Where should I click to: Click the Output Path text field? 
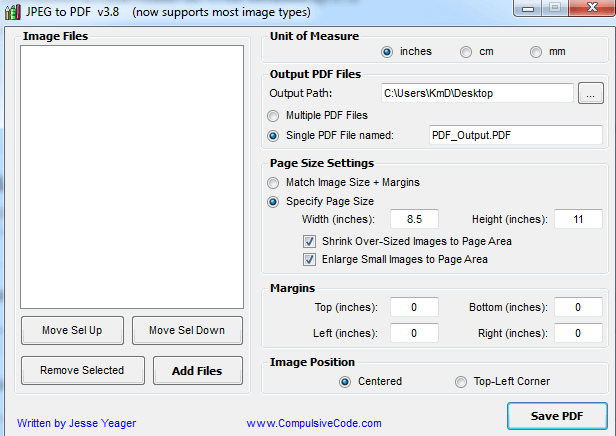point(477,93)
